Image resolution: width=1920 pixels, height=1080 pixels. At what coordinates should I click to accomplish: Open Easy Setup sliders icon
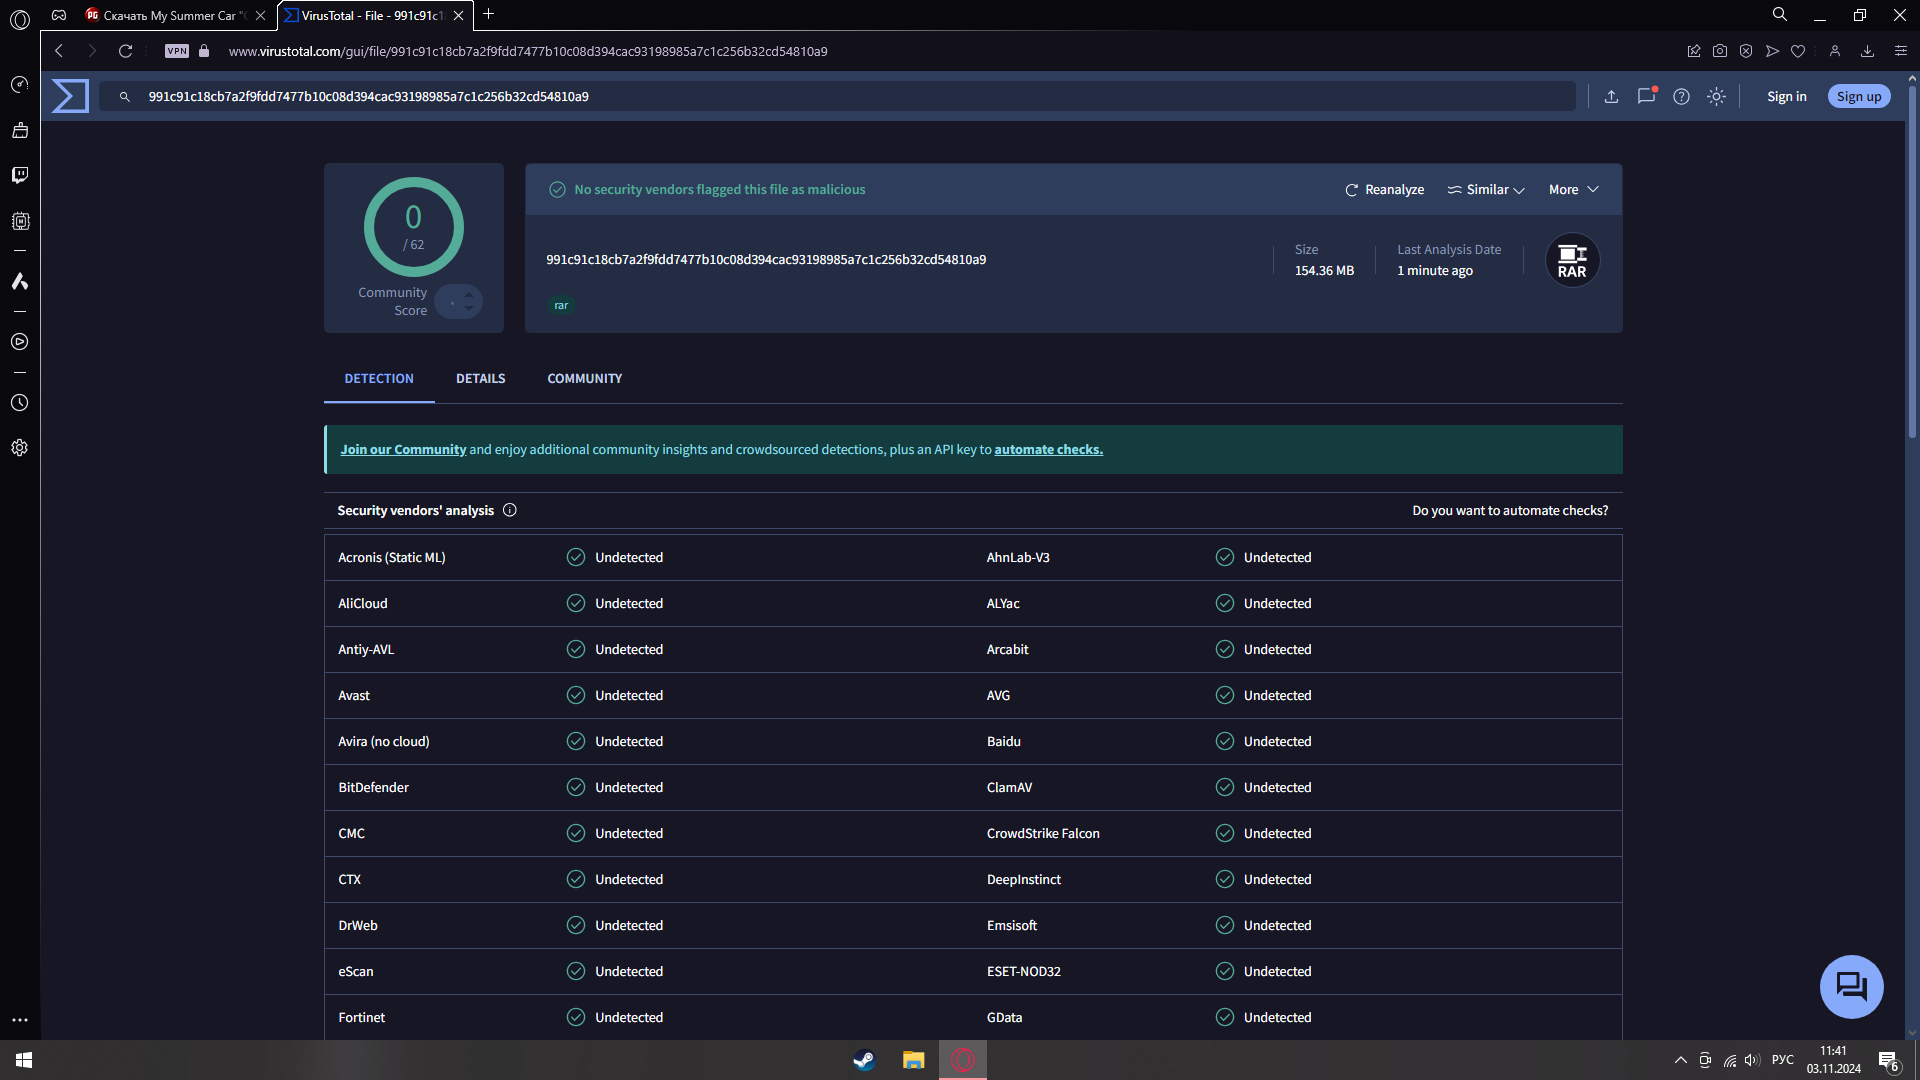pos(1901,51)
